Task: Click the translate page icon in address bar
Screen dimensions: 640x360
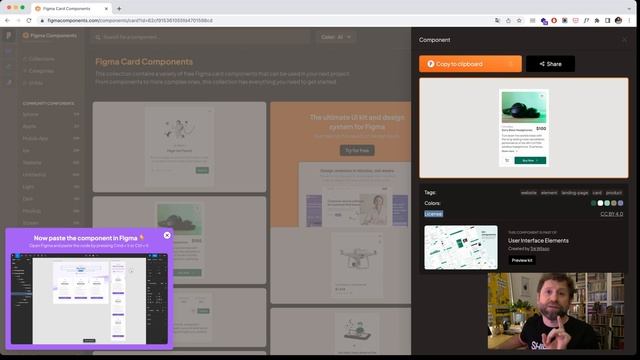Action: (497, 20)
